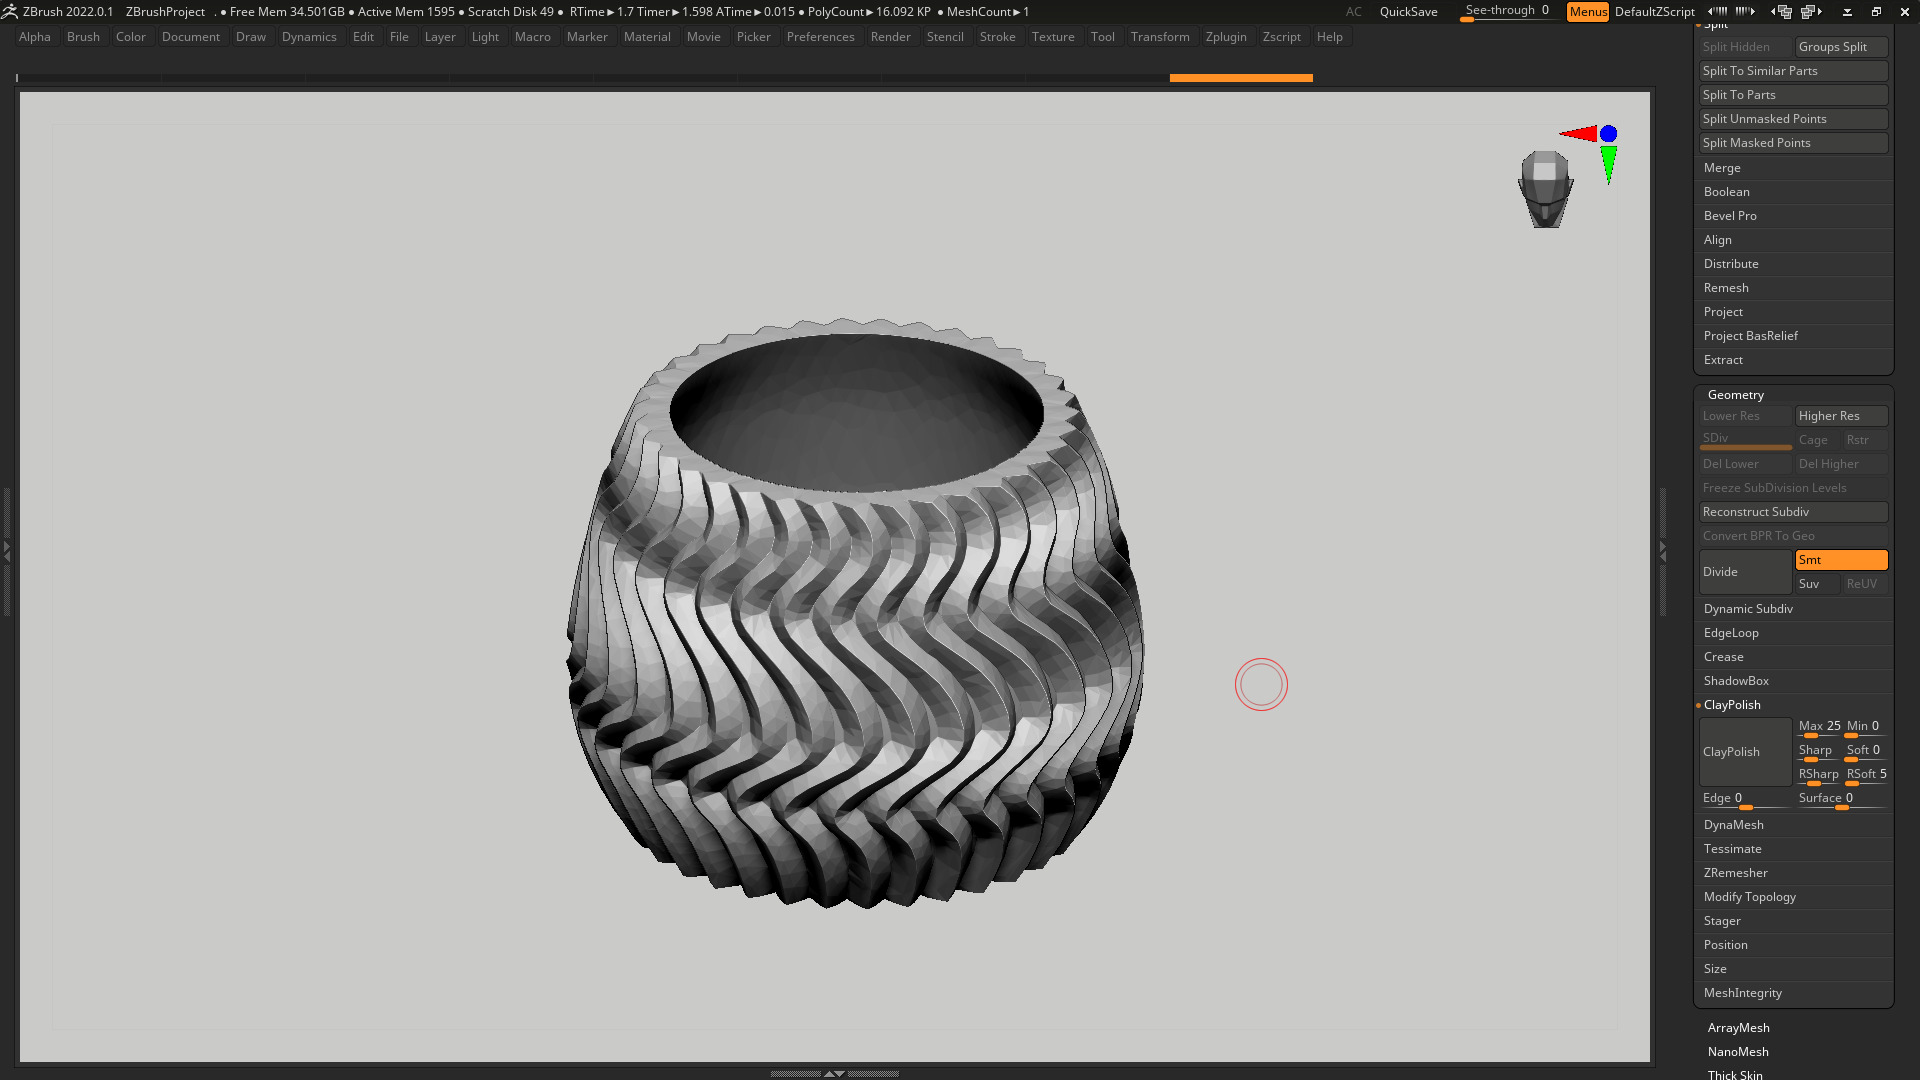Expand the left tray divider arrow
The height and width of the screenshot is (1080, 1920).
(6, 550)
